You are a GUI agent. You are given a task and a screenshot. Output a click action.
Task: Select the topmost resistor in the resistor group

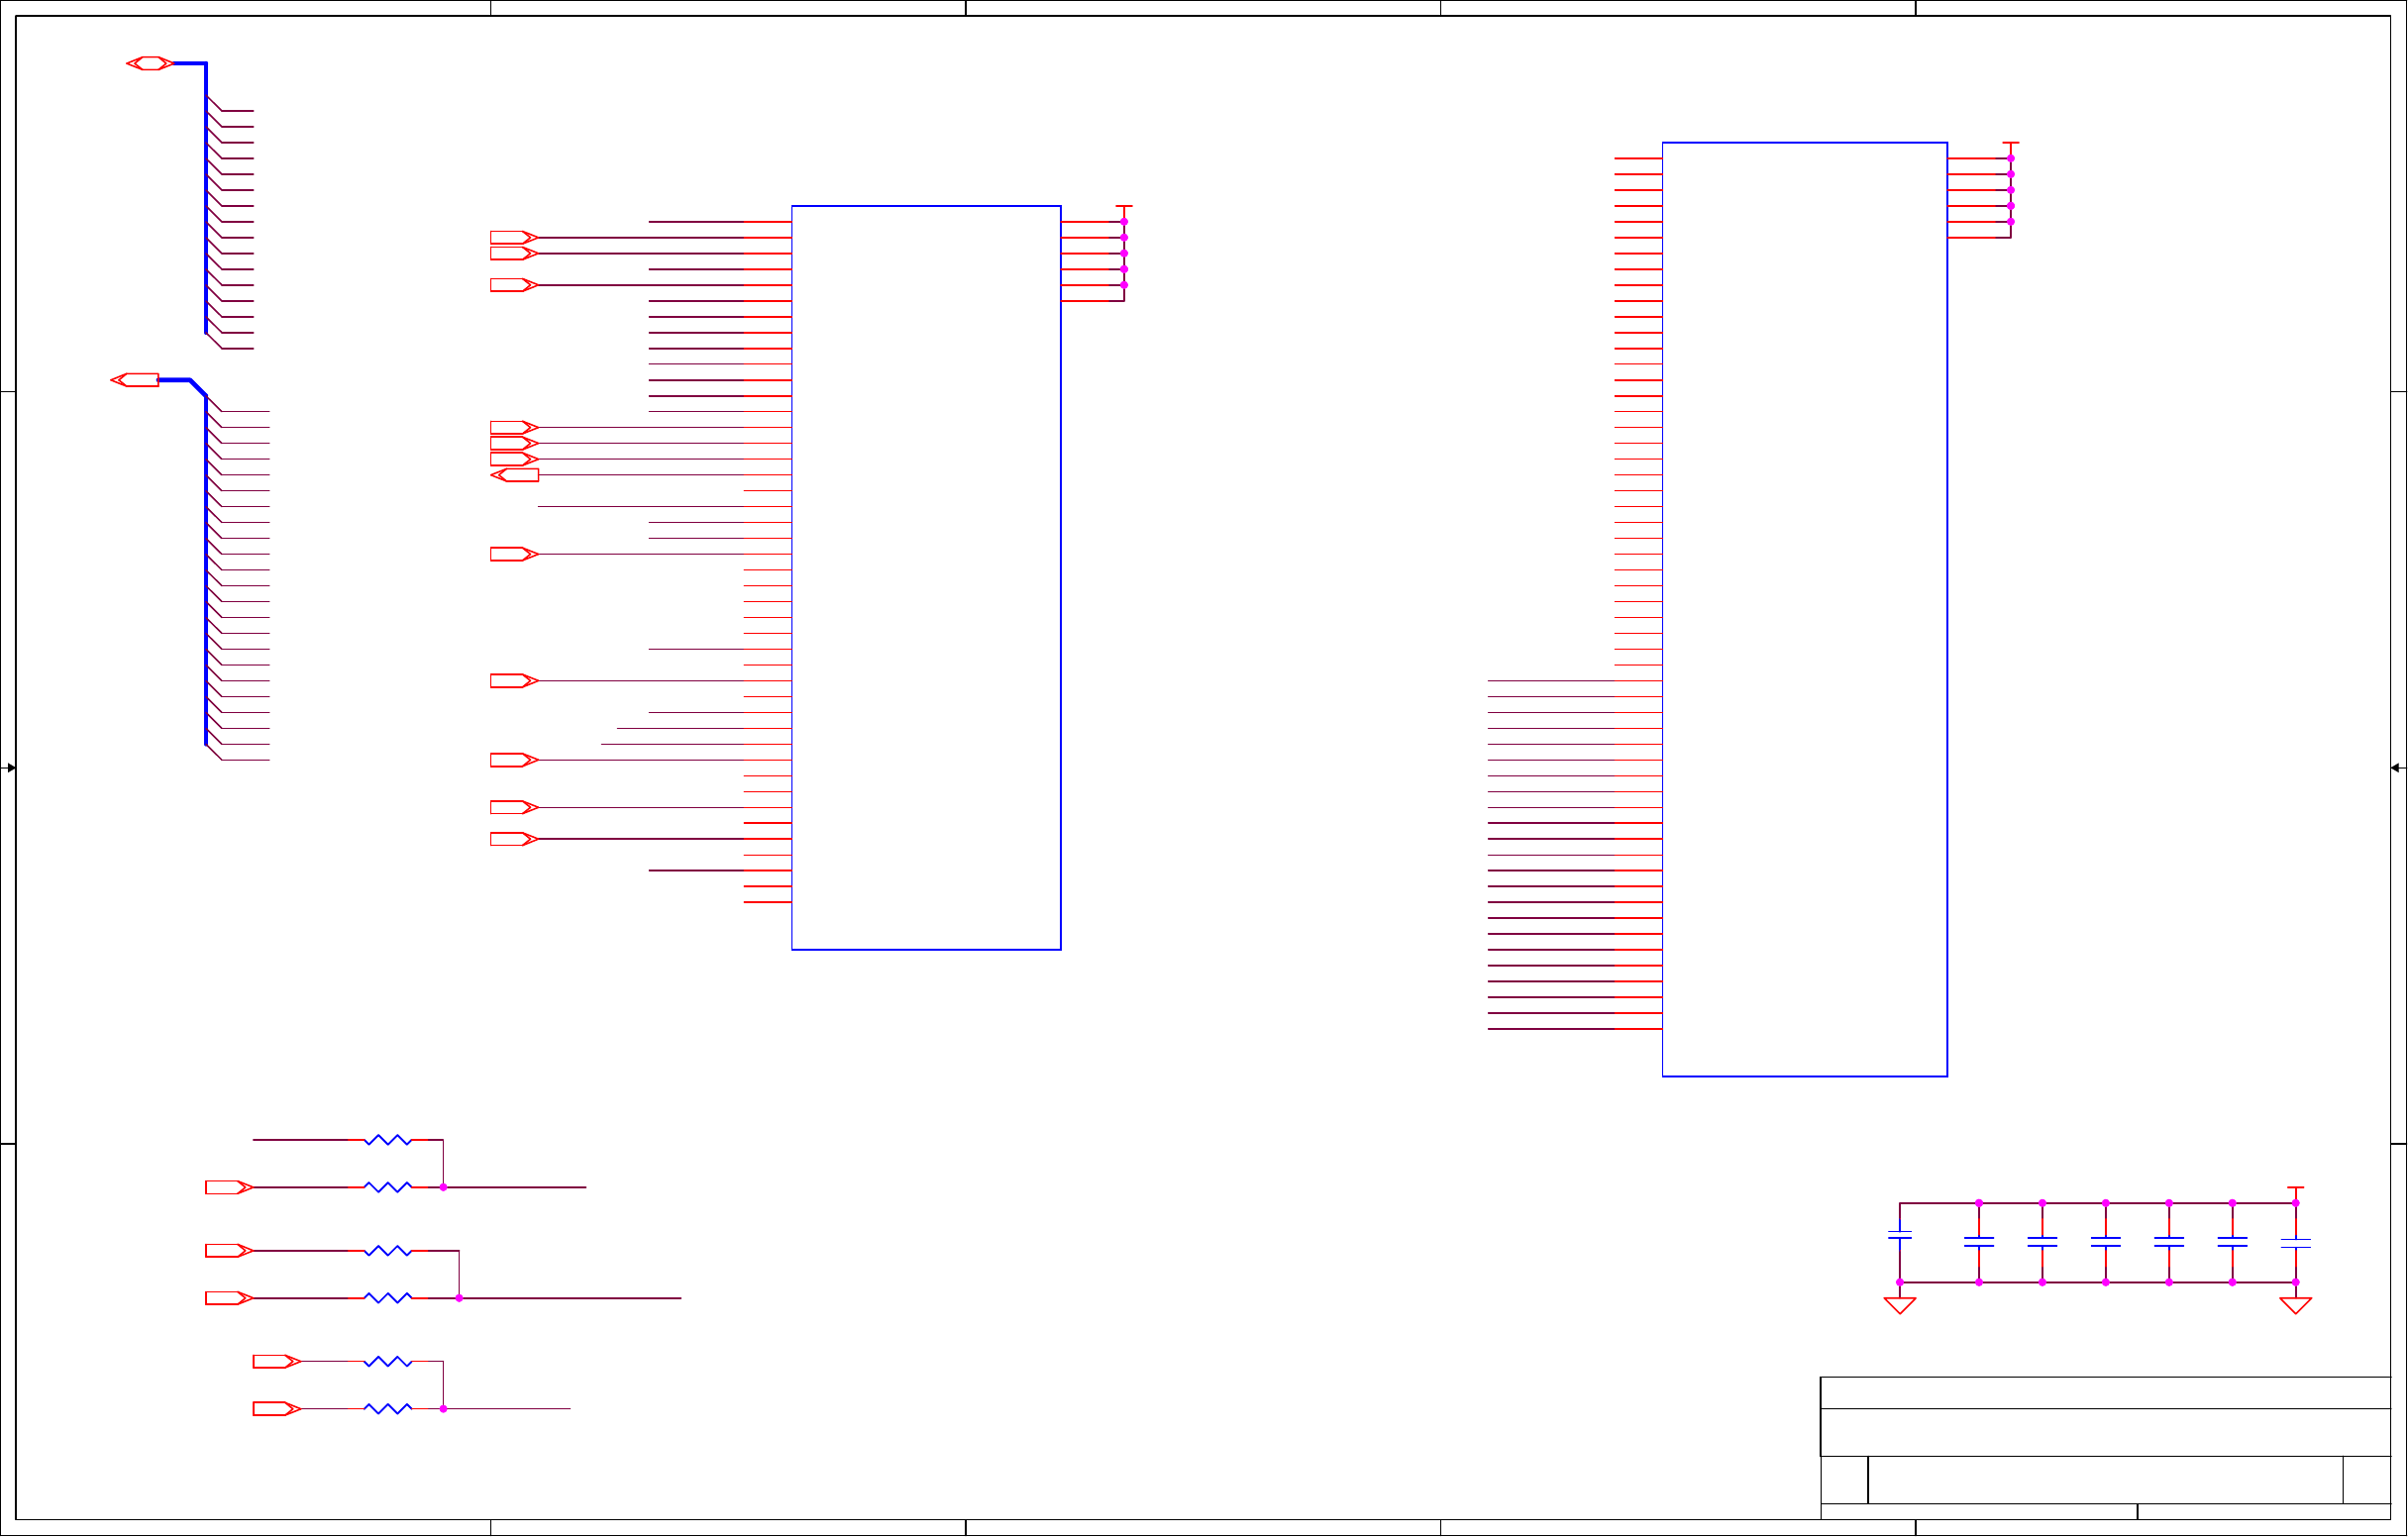pos(388,1140)
